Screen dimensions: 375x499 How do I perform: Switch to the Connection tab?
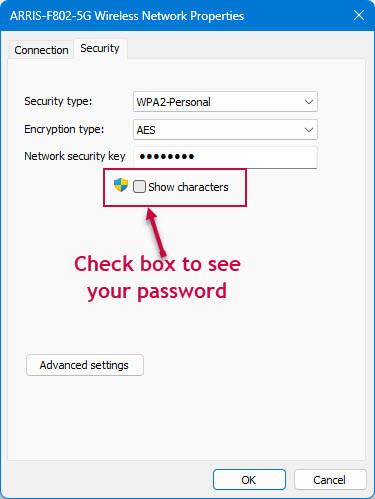(x=41, y=50)
